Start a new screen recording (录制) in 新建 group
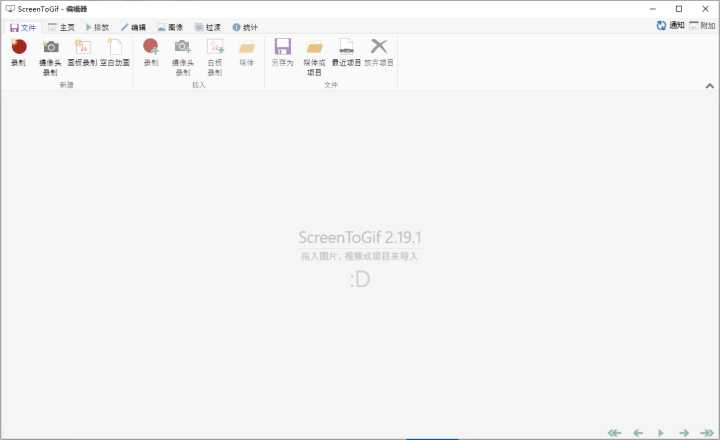The width and height of the screenshot is (720, 440). click(x=19, y=53)
